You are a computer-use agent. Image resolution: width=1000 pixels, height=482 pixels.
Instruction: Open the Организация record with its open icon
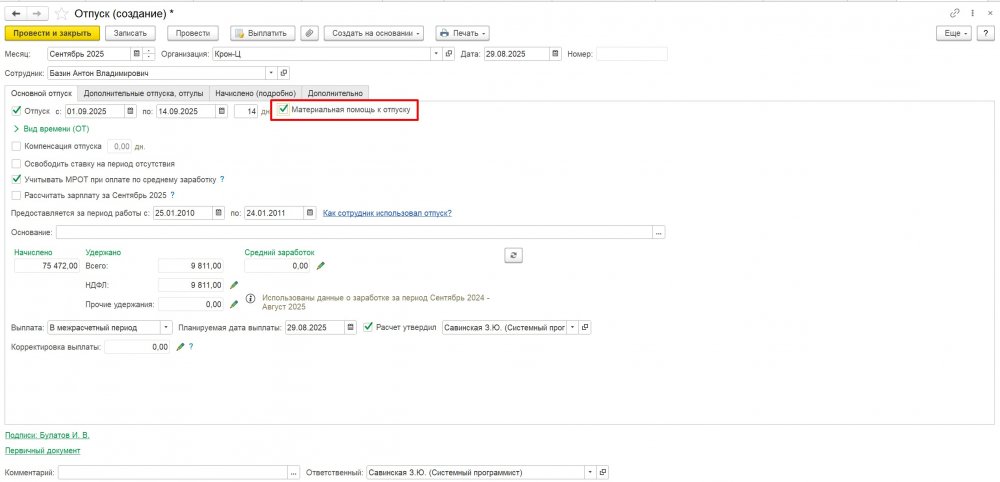tap(448, 54)
